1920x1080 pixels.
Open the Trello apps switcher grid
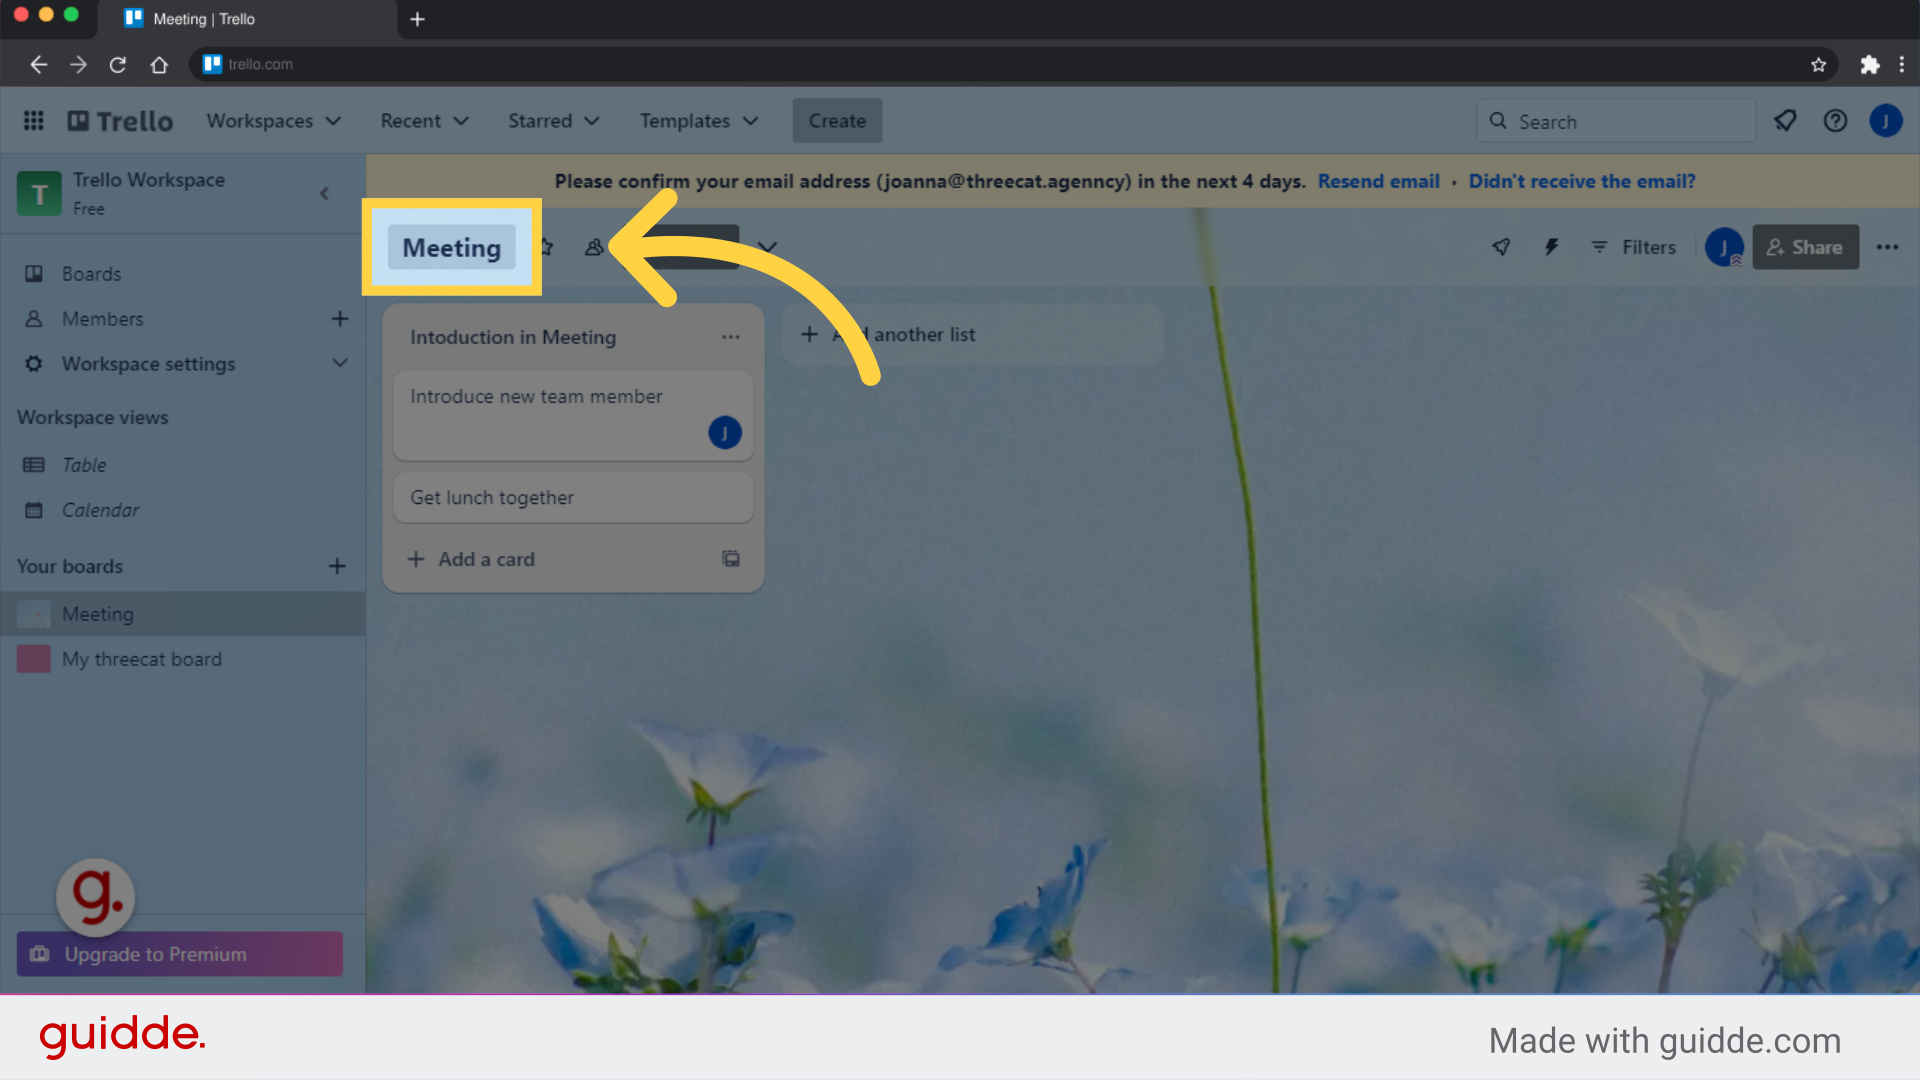pyautogui.click(x=33, y=120)
